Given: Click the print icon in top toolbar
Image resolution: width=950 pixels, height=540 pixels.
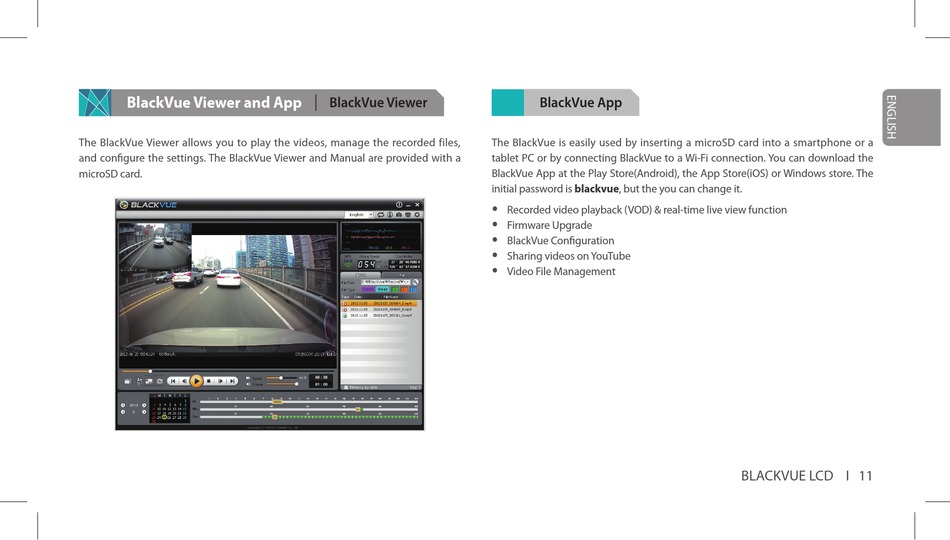Looking at the screenshot, I should (408, 215).
